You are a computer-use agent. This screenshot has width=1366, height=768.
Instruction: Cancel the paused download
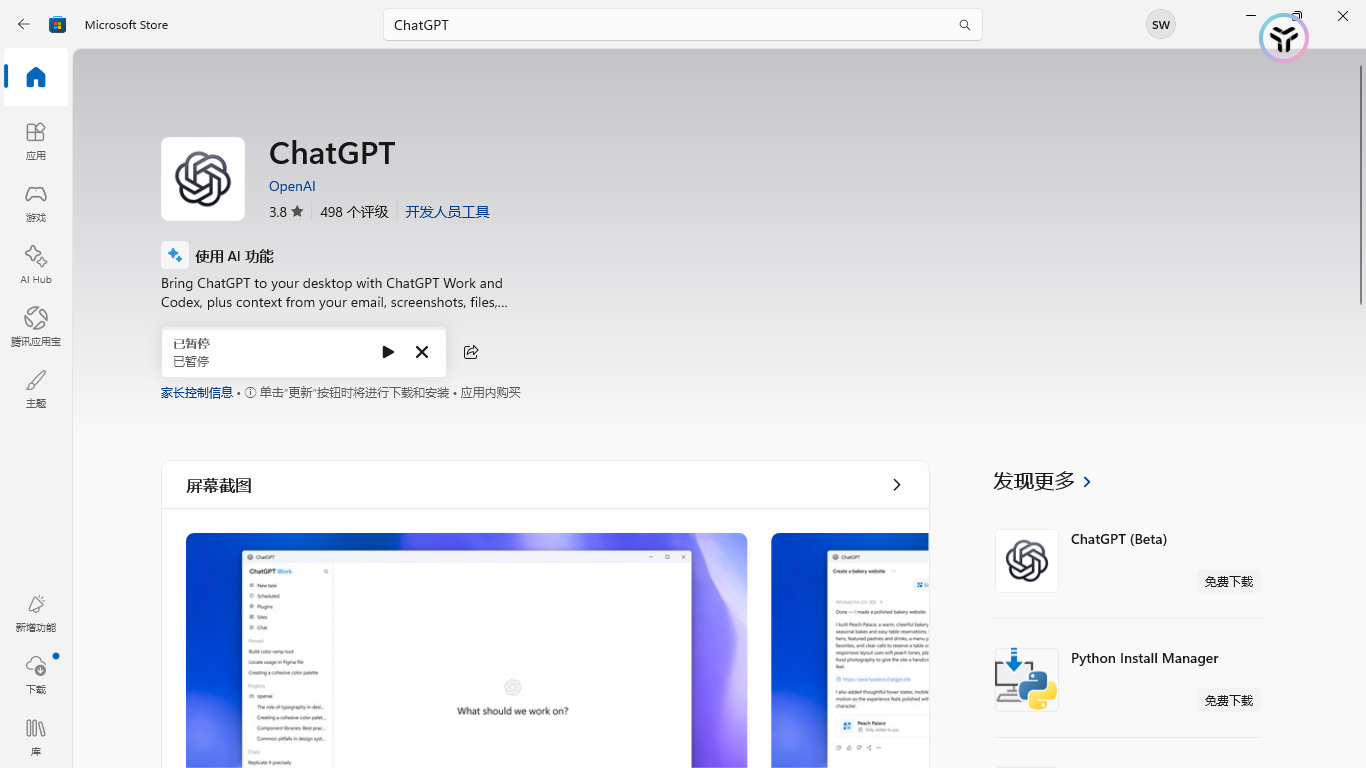tap(422, 352)
